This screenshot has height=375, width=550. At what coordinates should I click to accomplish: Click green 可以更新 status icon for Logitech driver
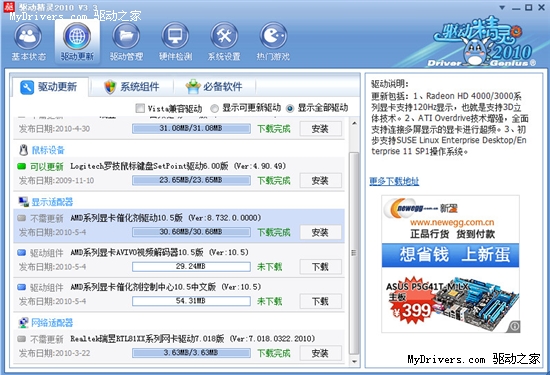pos(21,166)
